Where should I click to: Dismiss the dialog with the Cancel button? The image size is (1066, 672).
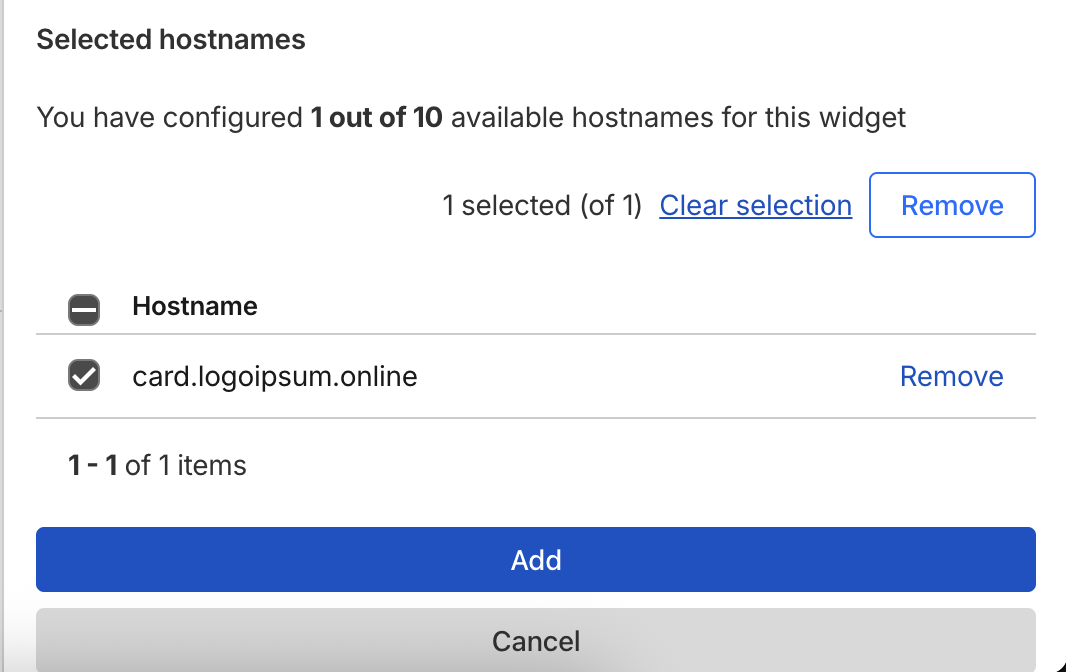(x=536, y=640)
